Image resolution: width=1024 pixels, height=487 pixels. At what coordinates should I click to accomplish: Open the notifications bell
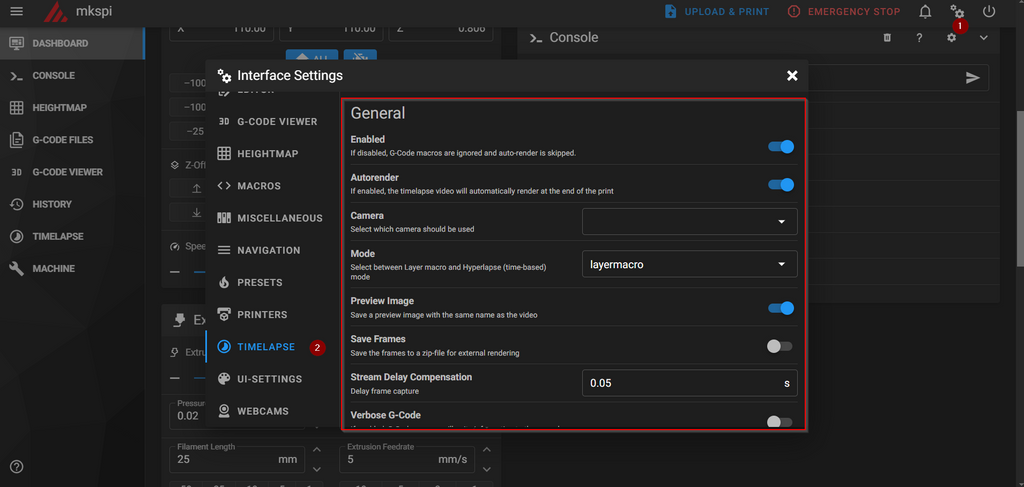point(925,12)
